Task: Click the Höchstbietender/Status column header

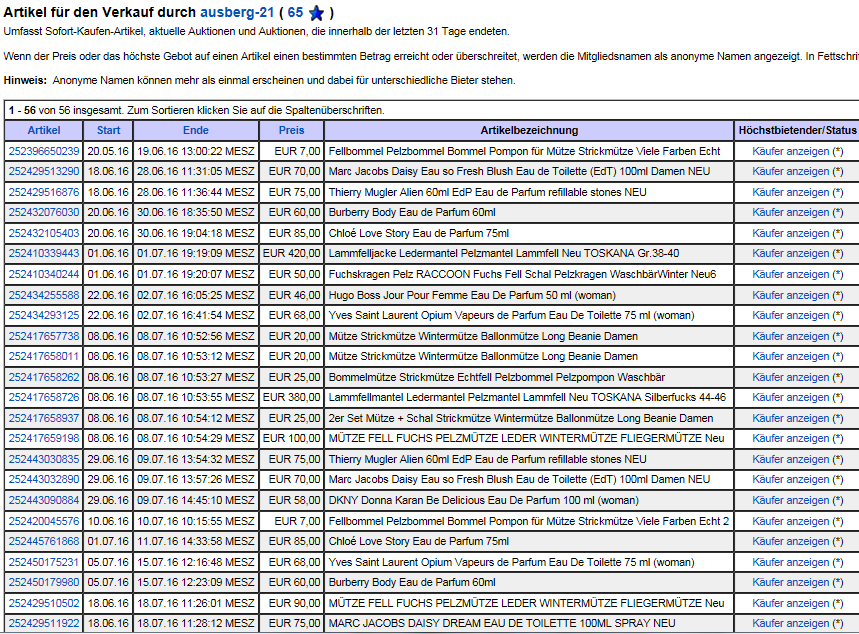Action: [797, 130]
